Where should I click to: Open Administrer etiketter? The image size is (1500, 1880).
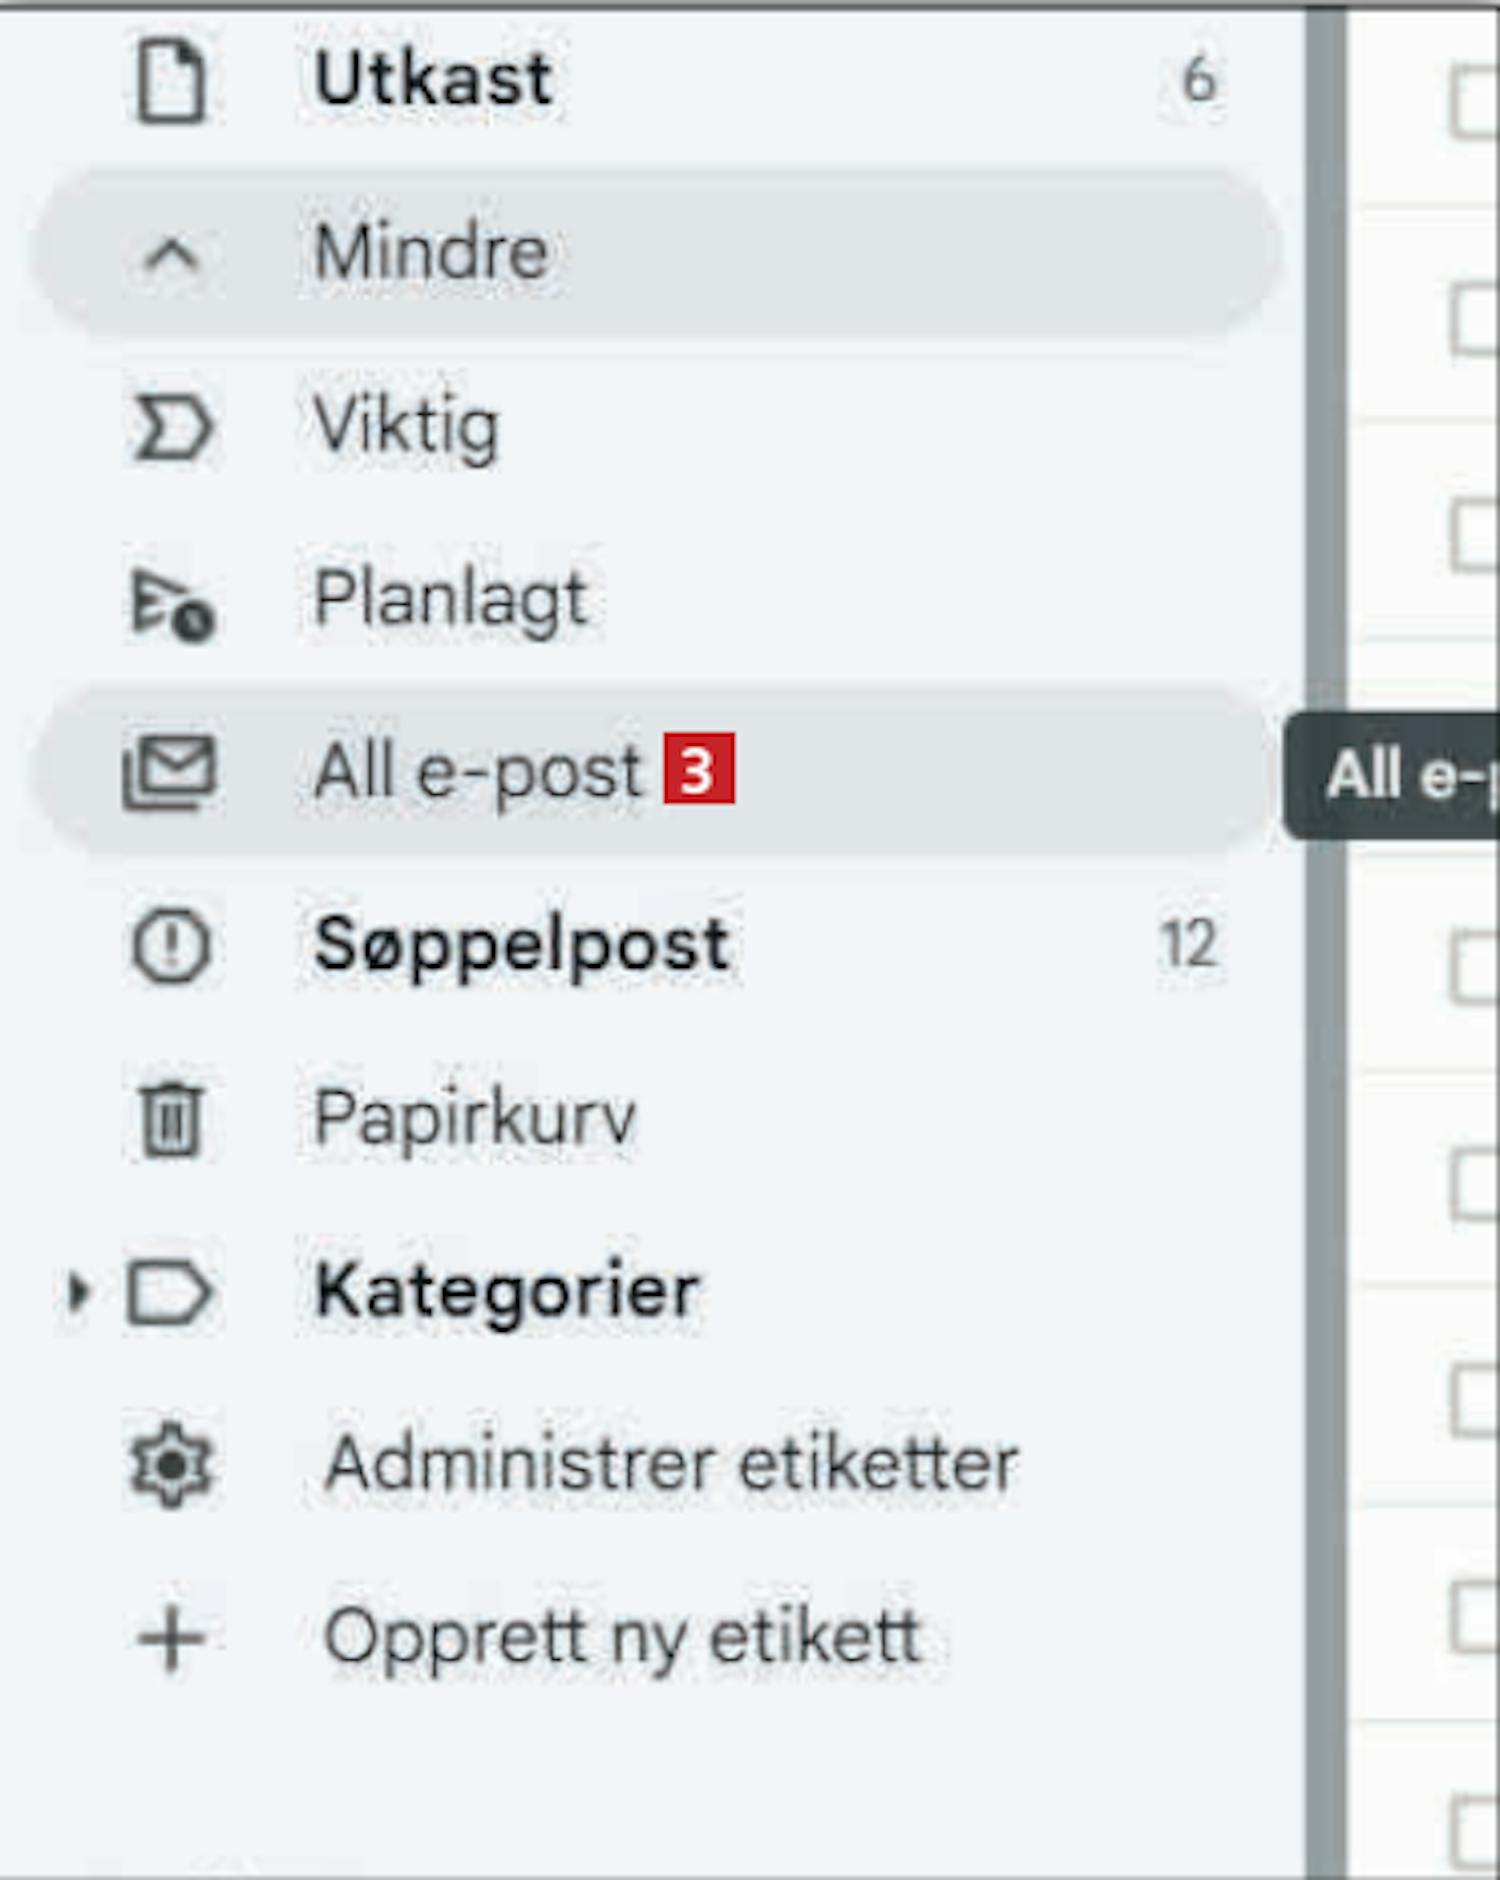point(671,1465)
